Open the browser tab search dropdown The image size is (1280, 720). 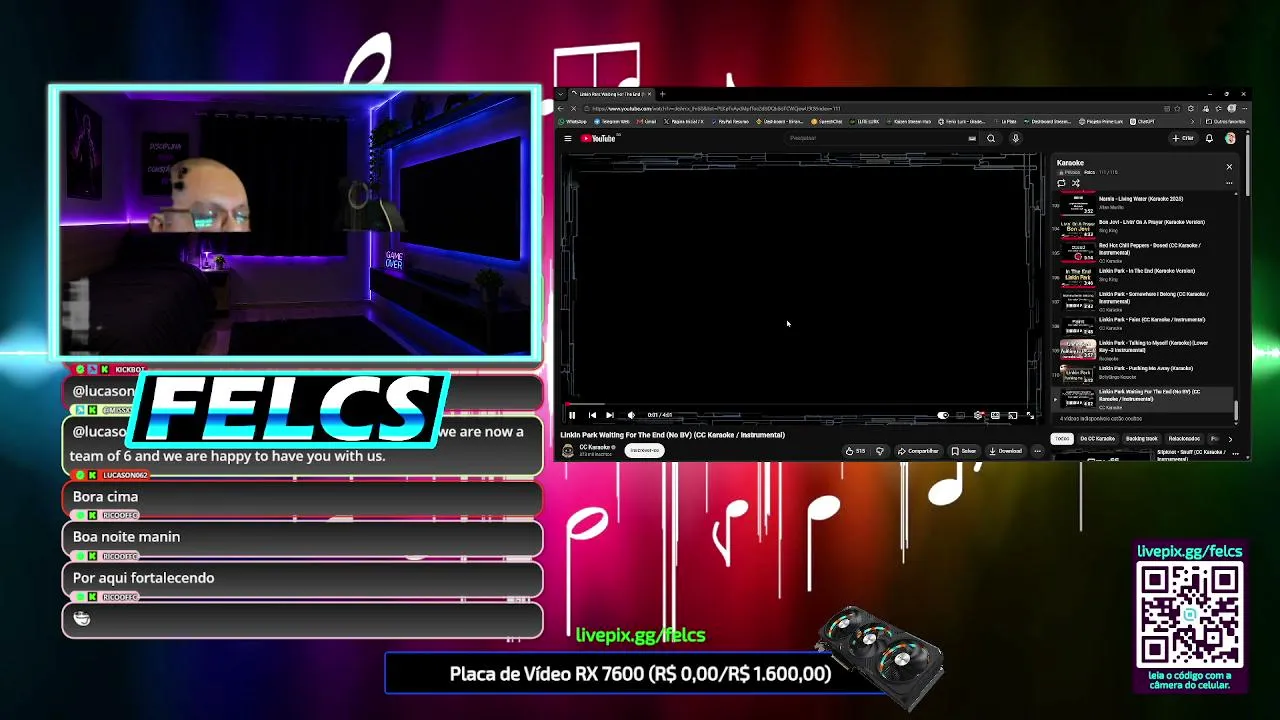pos(561,94)
